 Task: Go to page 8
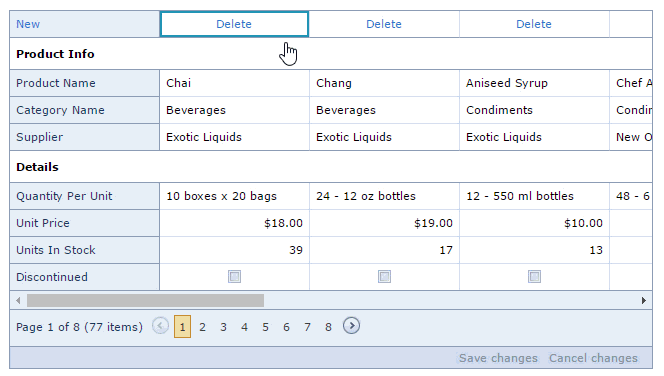click(328, 327)
